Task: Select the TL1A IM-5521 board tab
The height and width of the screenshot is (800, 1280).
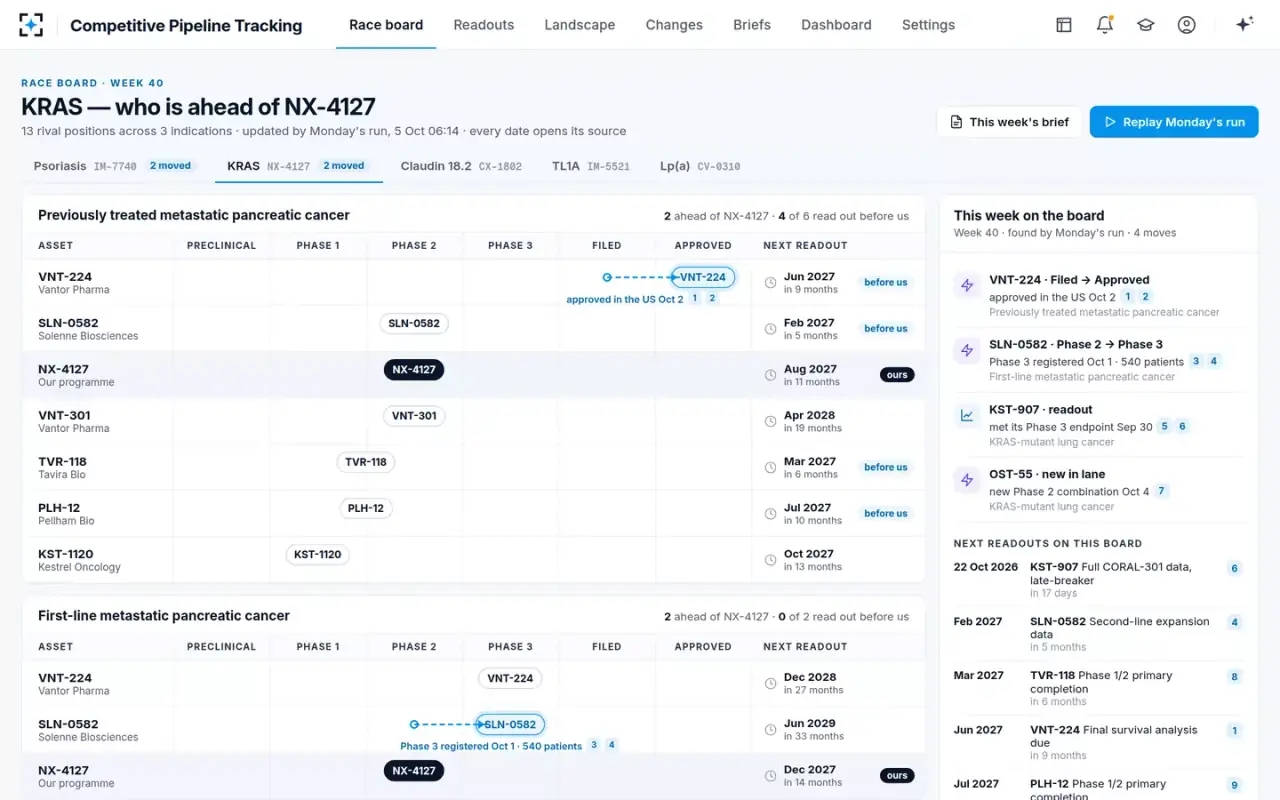Action: (591, 166)
